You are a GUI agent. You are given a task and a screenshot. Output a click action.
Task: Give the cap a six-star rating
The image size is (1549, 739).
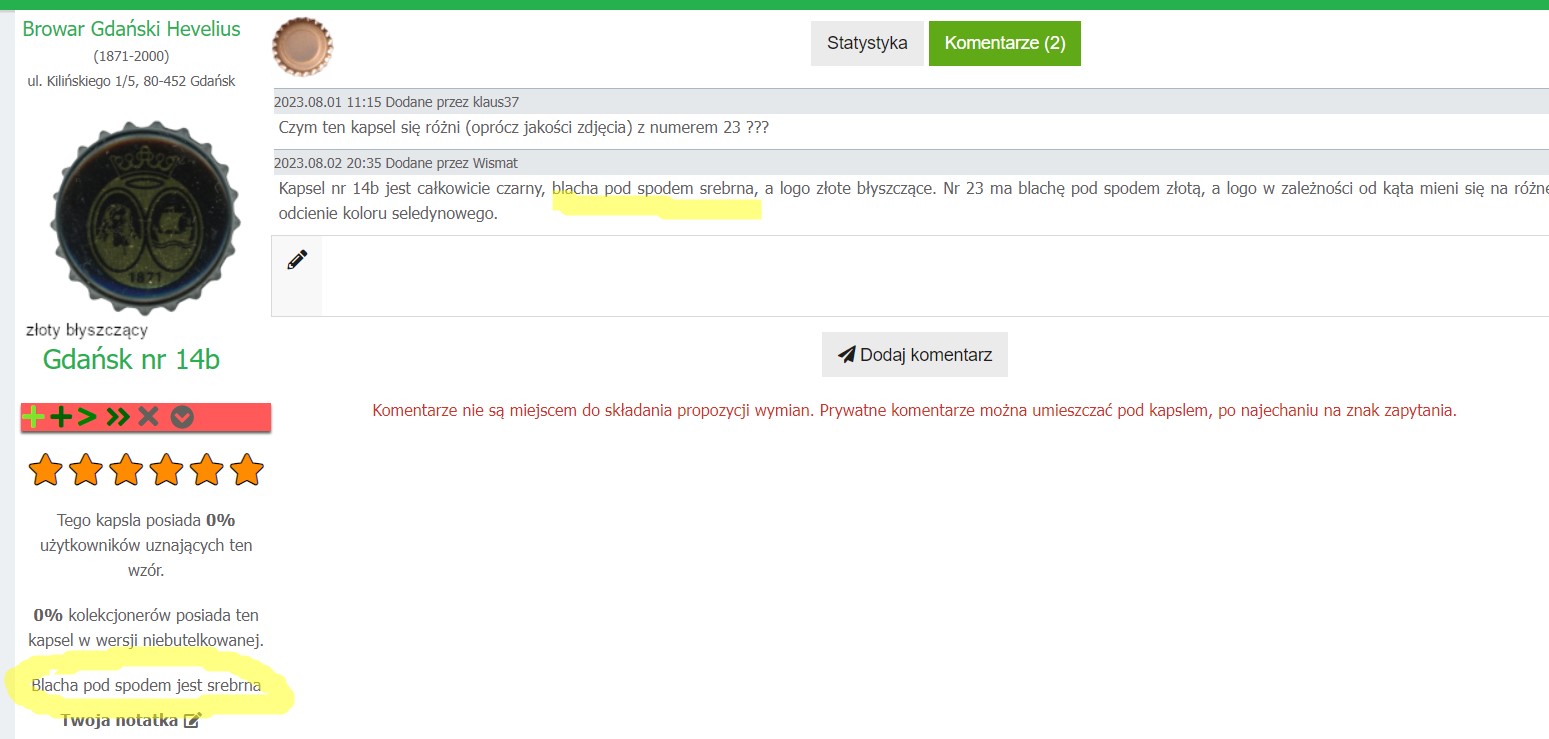(x=246, y=469)
